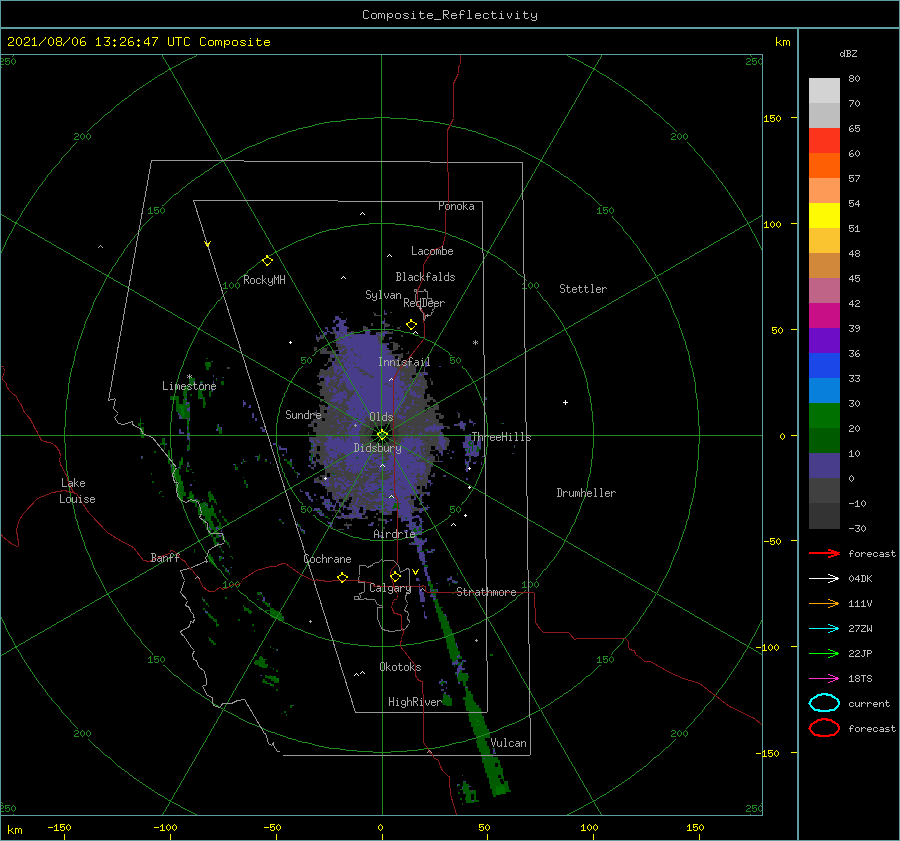The width and height of the screenshot is (900, 841).
Task: Click the 80 dBZ light gray color swatch
Action: [824, 90]
